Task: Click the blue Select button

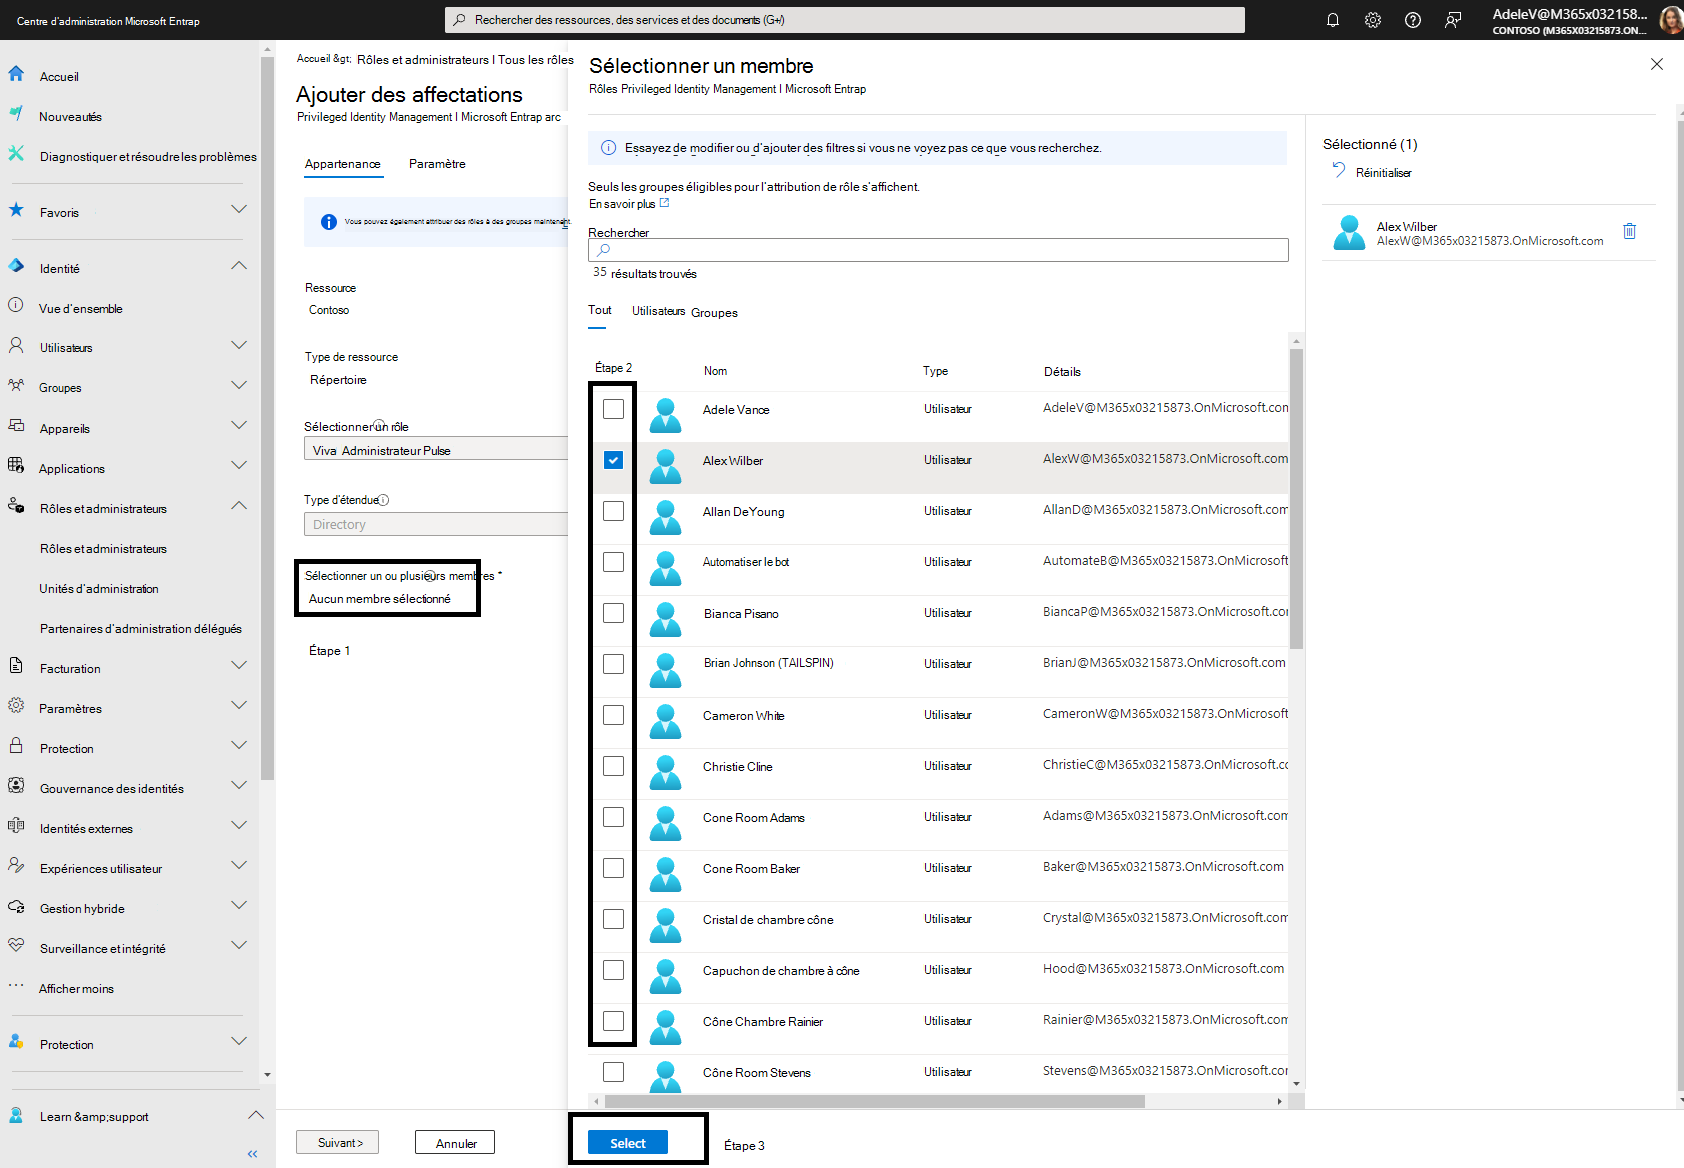Action: [x=628, y=1142]
